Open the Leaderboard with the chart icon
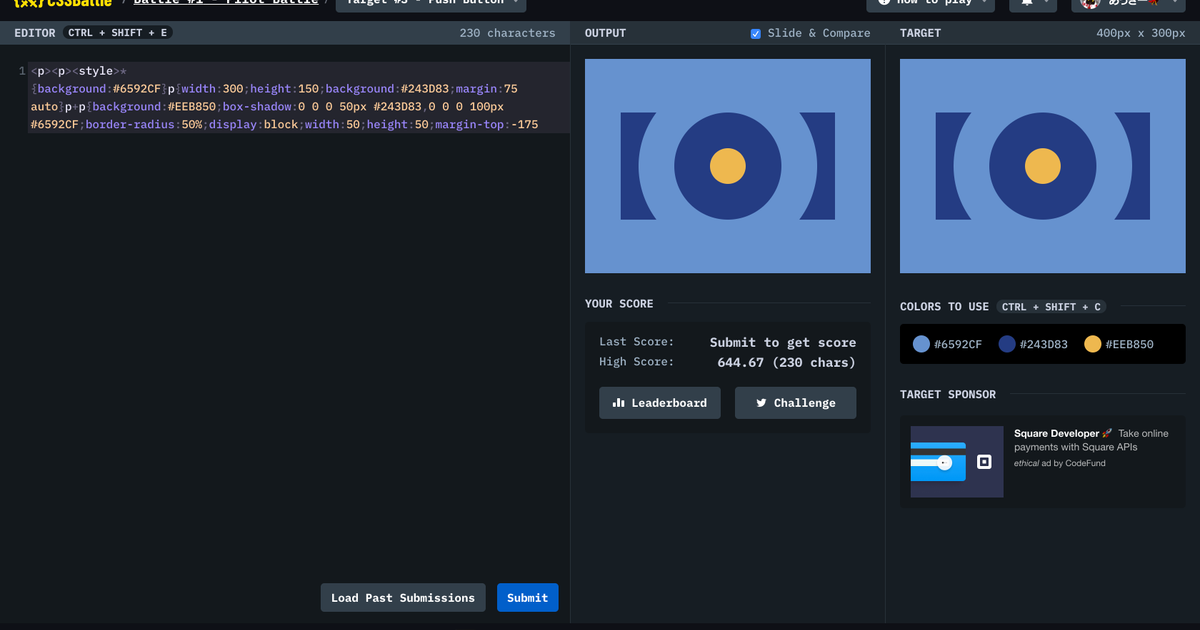The height and width of the screenshot is (630, 1200). click(659, 403)
